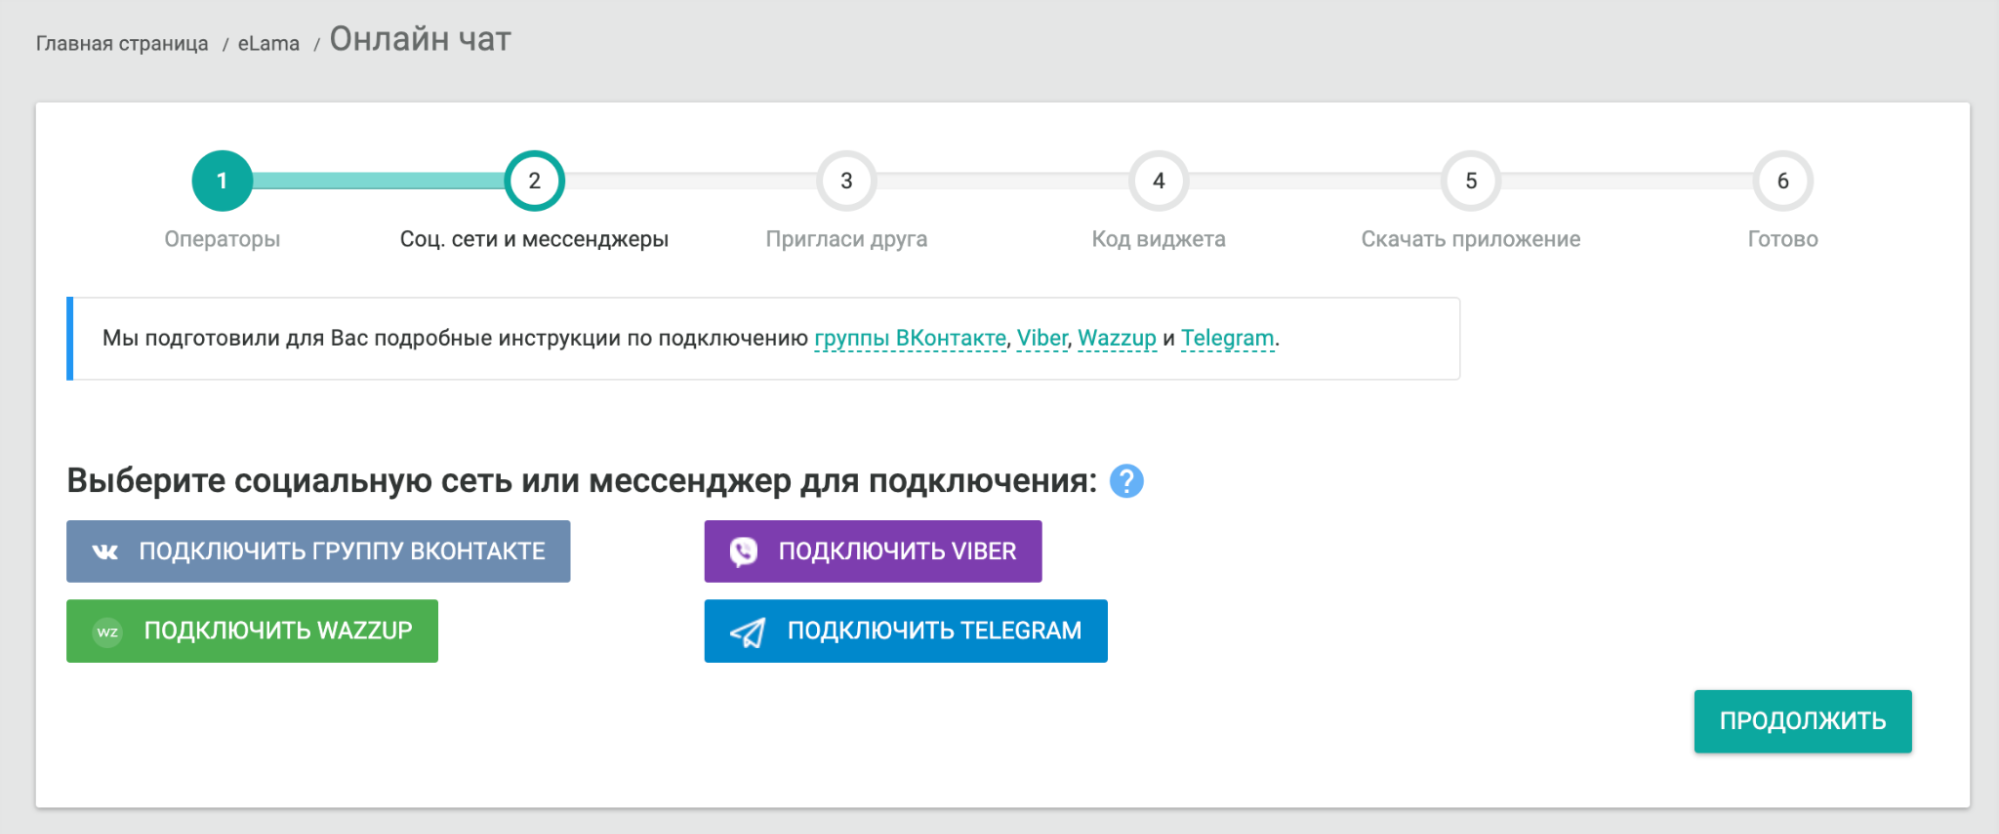Open the 'группы ВКонтакте' instruction link
The image size is (1999, 834).
(x=910, y=338)
